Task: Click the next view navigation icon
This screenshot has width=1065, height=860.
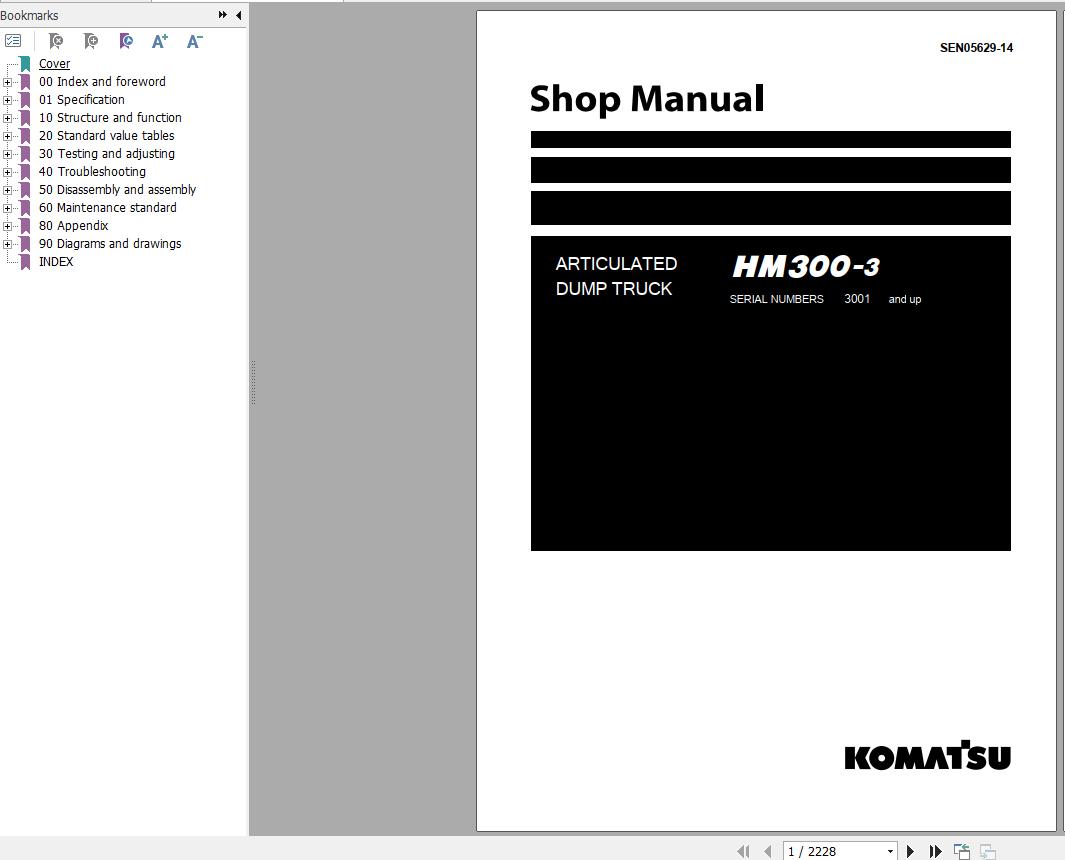Action: tap(988, 851)
